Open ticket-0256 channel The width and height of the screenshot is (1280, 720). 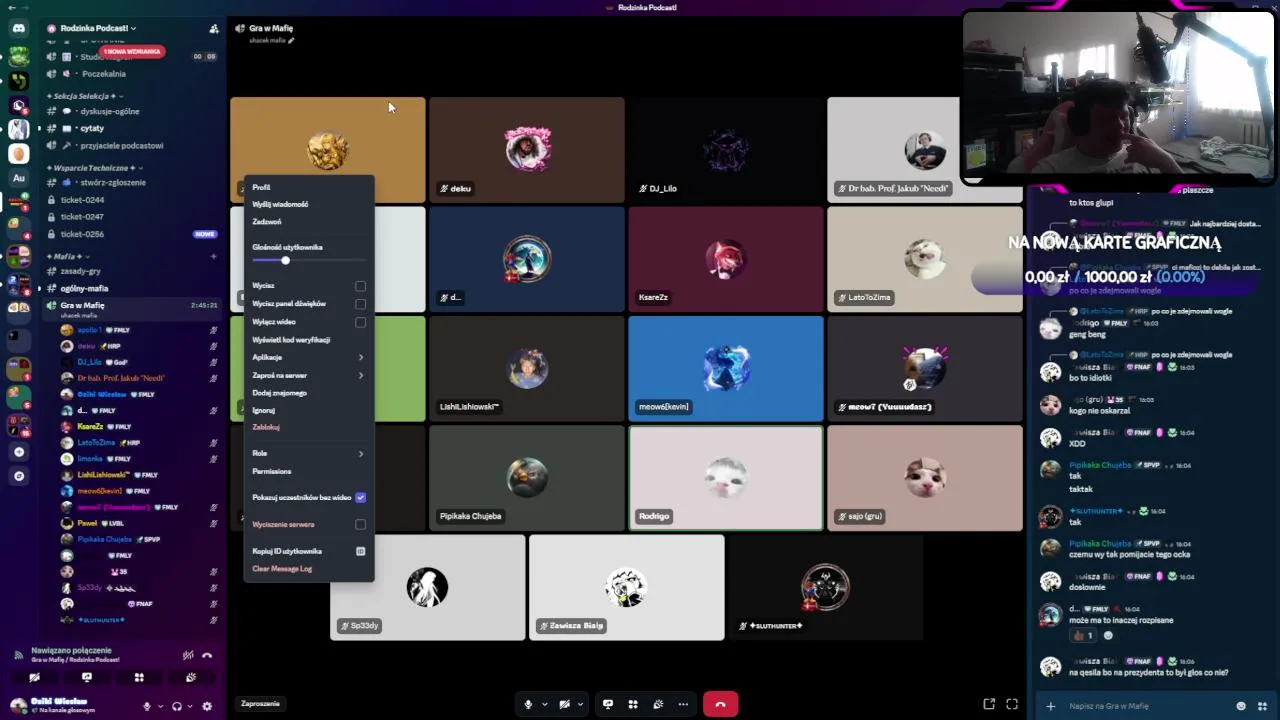[132, 234]
